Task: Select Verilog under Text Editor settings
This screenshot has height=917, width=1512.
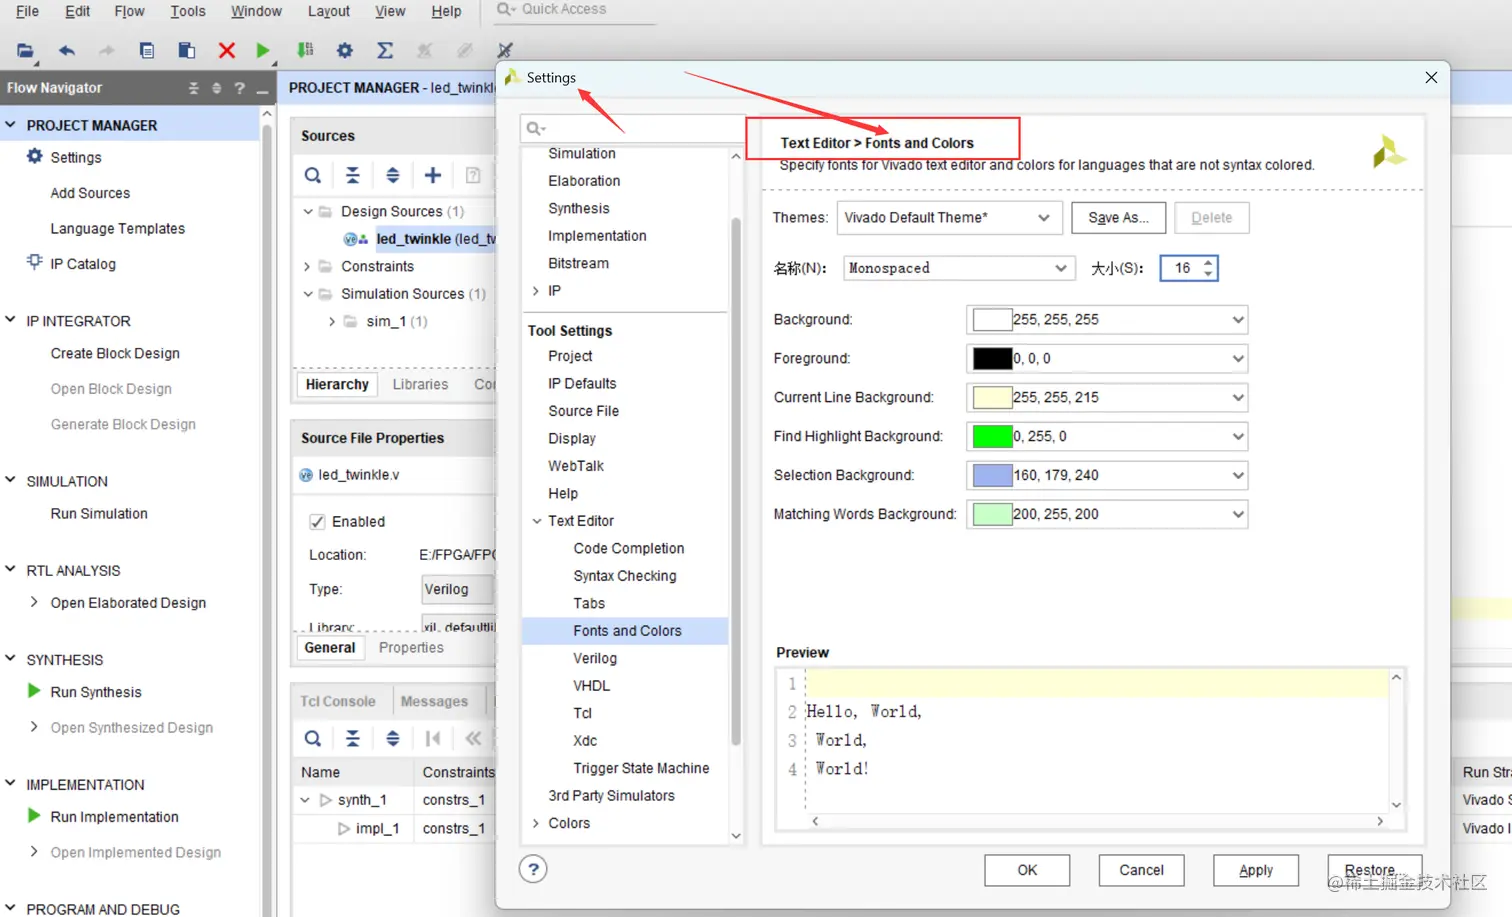Action: [x=595, y=658]
